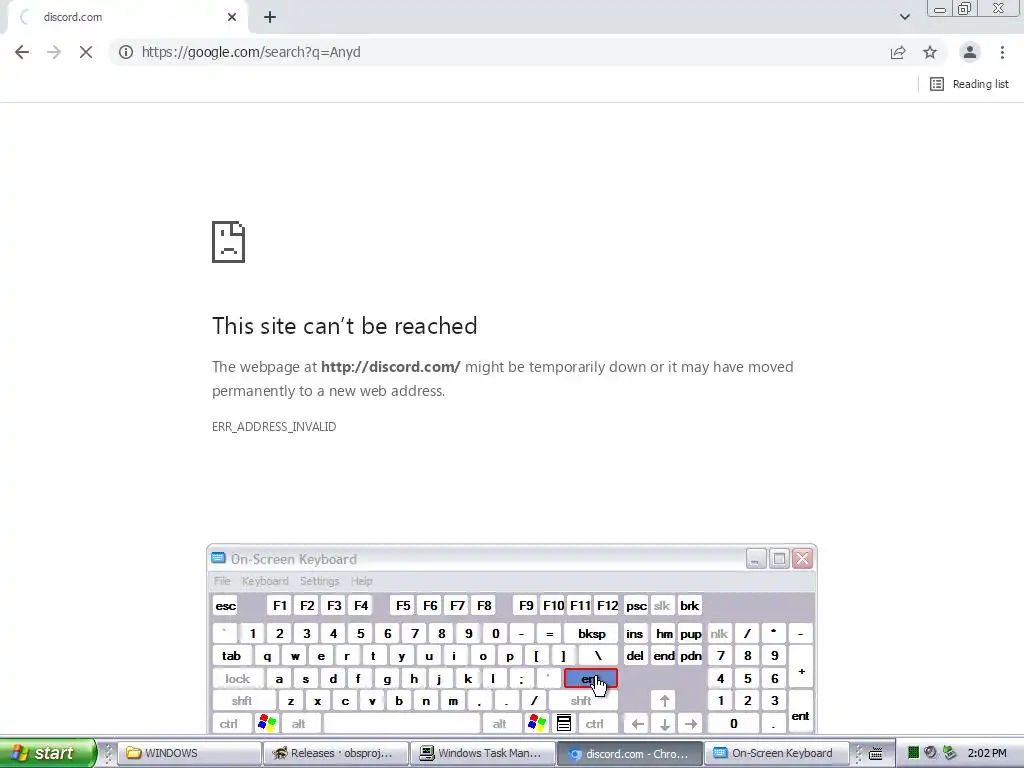
Task: Open Chrome's three-dot menu
Action: (1002, 52)
